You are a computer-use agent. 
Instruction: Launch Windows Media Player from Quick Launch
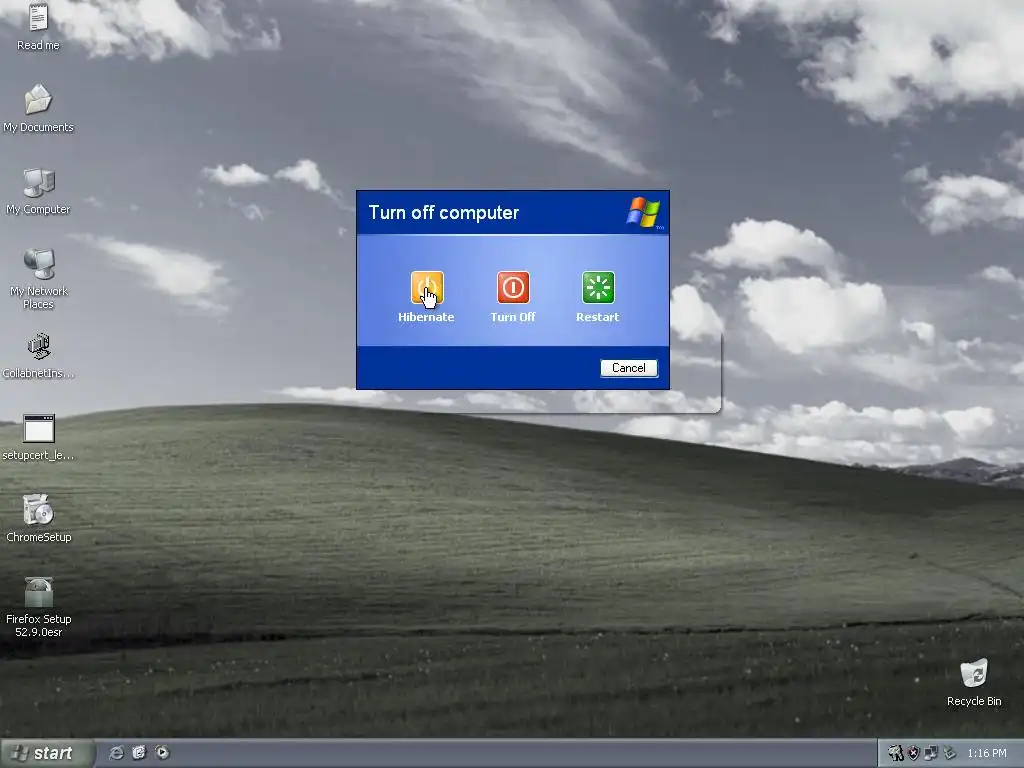(162, 753)
